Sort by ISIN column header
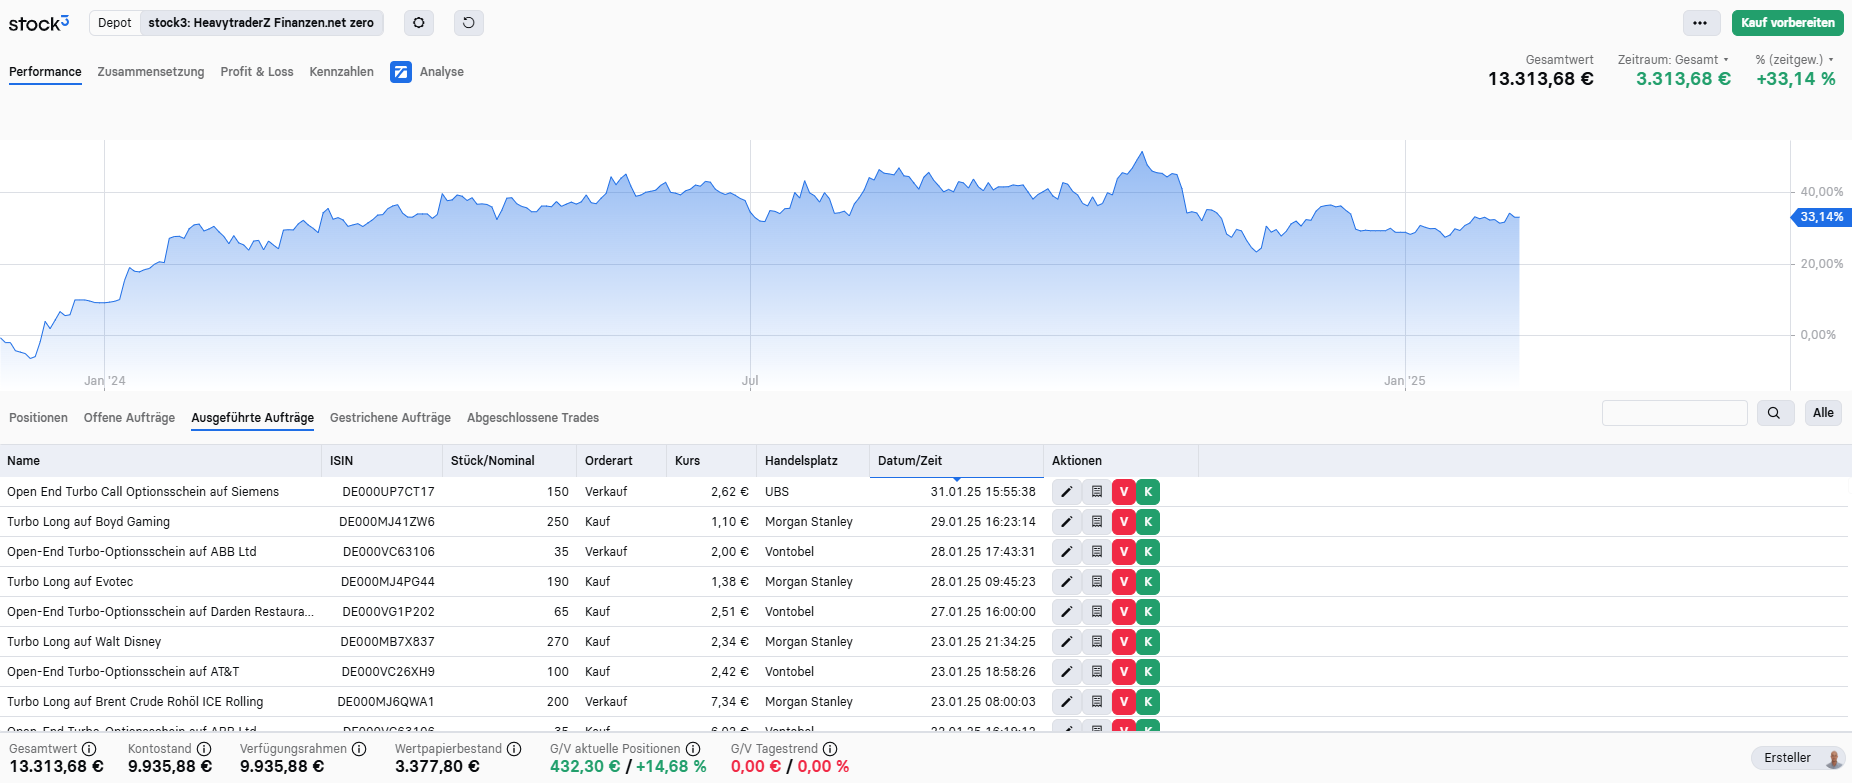This screenshot has height=783, width=1852. click(382, 461)
